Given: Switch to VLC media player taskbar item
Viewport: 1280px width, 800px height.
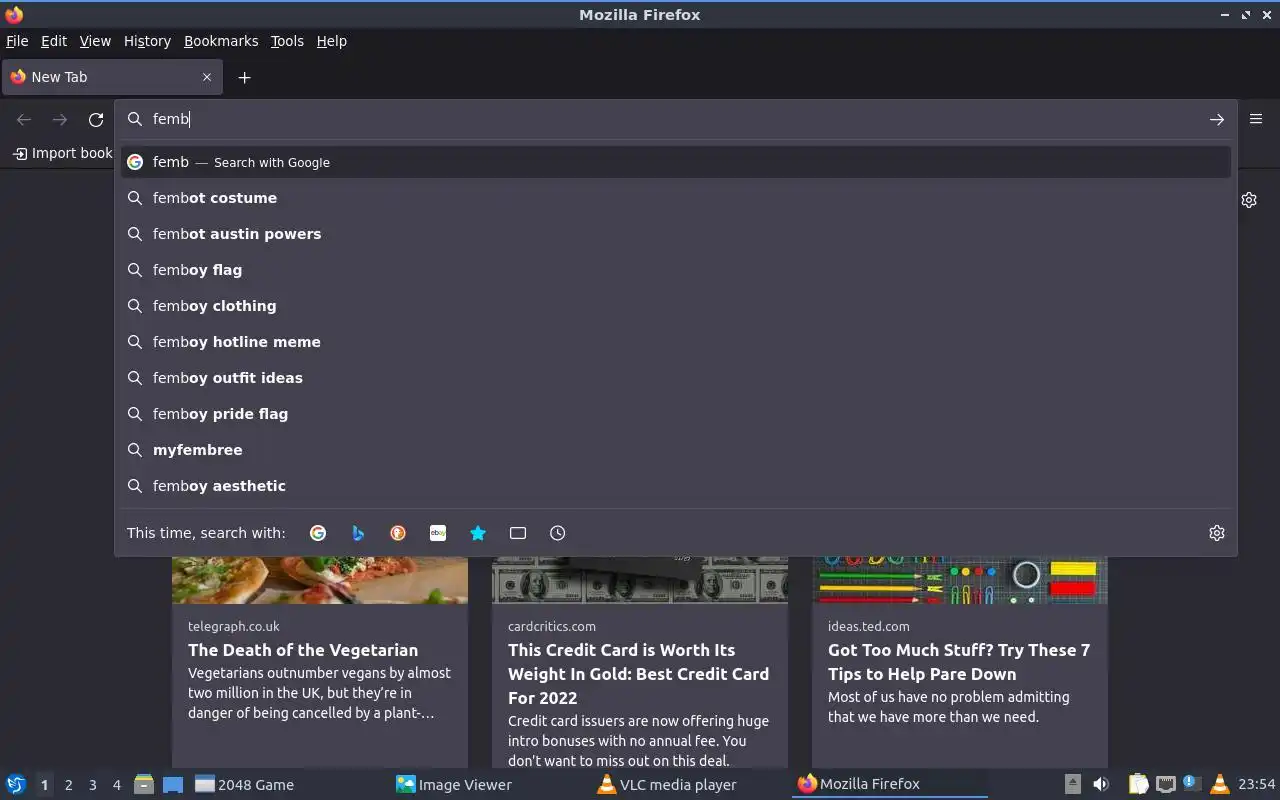Looking at the screenshot, I should (x=690, y=784).
